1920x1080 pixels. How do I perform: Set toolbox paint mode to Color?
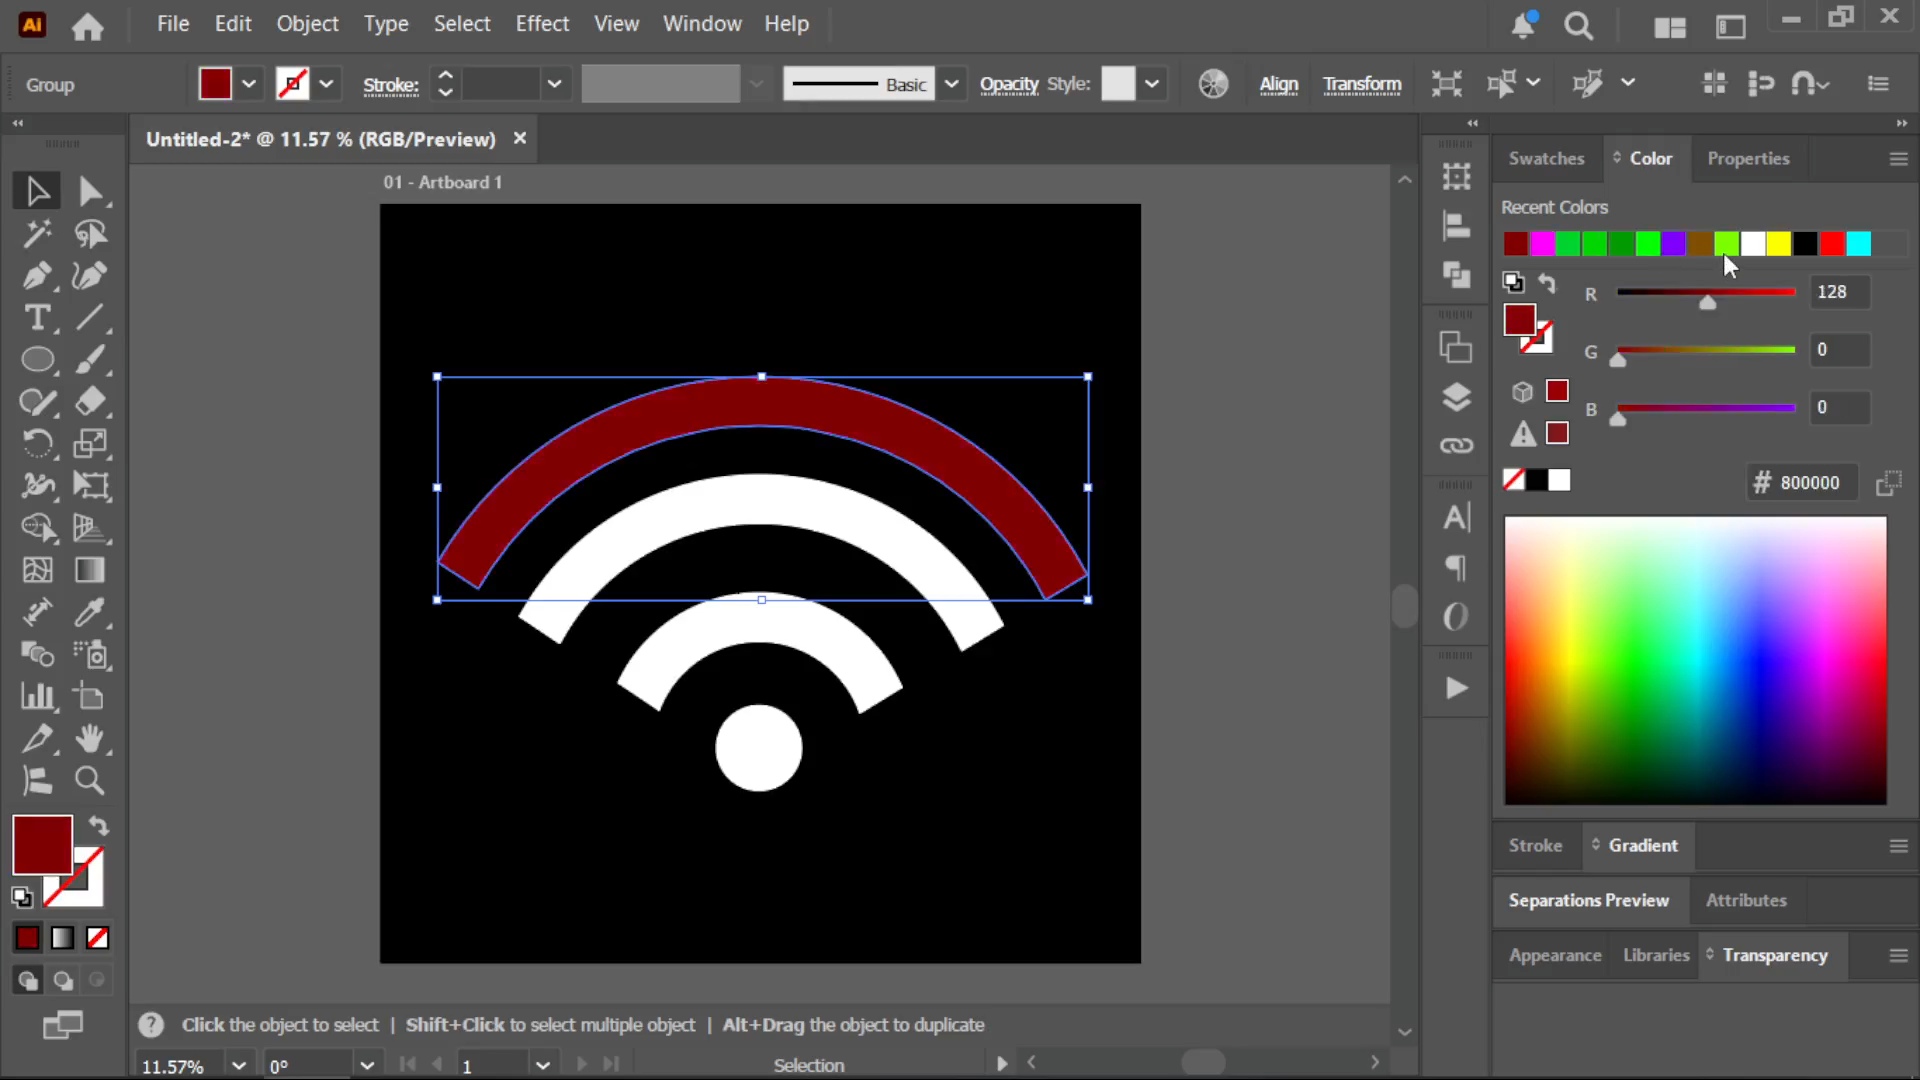(27, 938)
